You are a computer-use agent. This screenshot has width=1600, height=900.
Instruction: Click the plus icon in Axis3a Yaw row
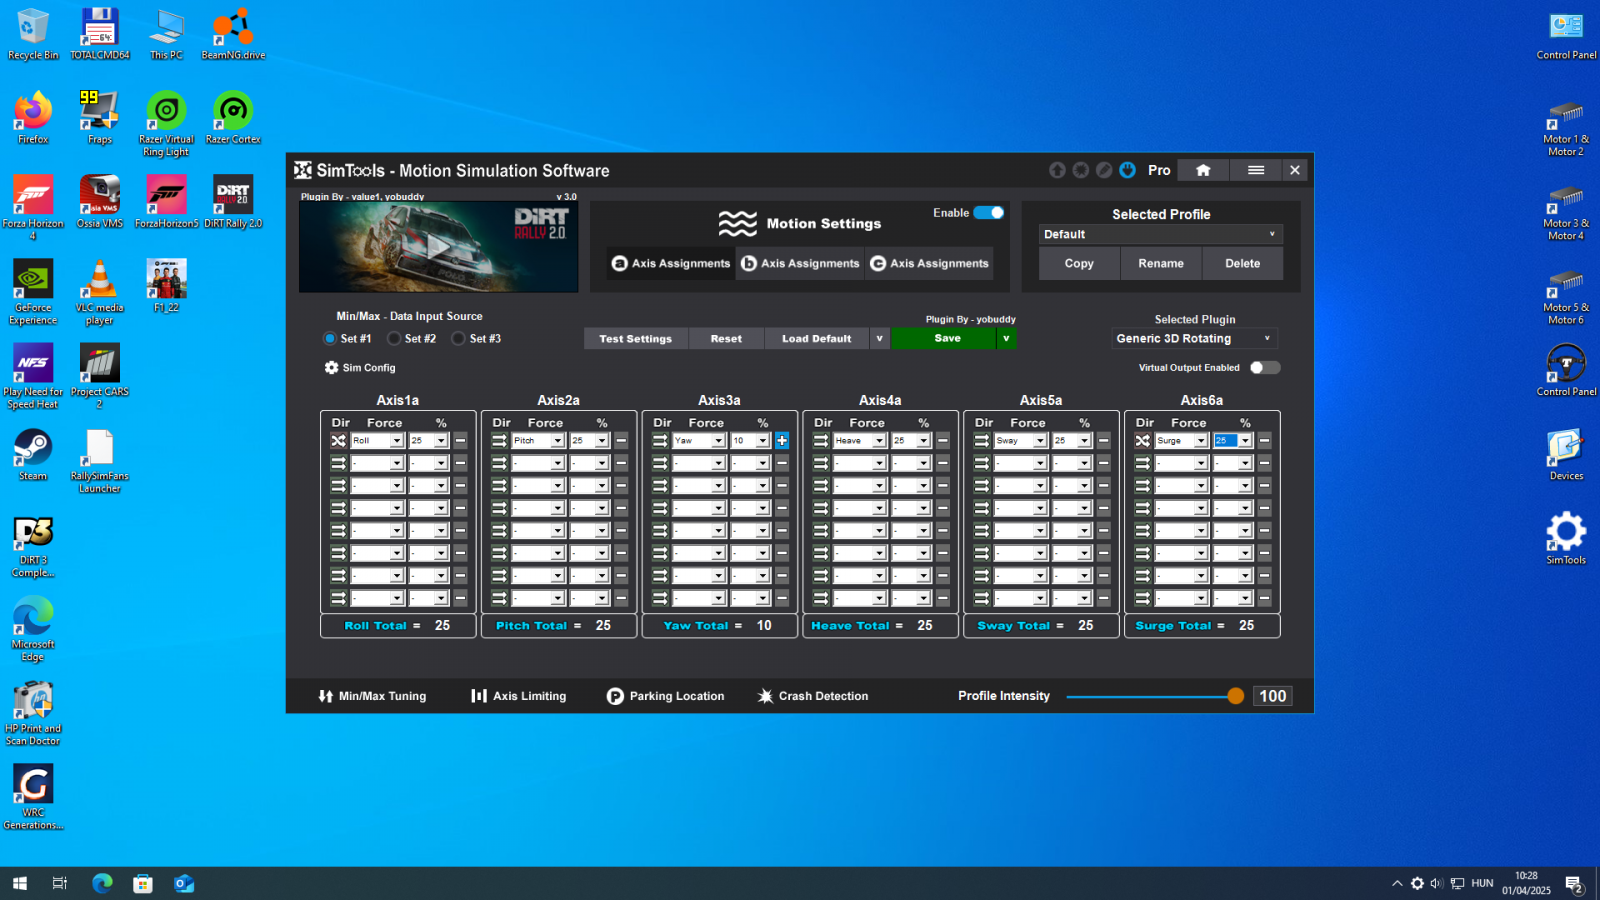click(x=782, y=441)
